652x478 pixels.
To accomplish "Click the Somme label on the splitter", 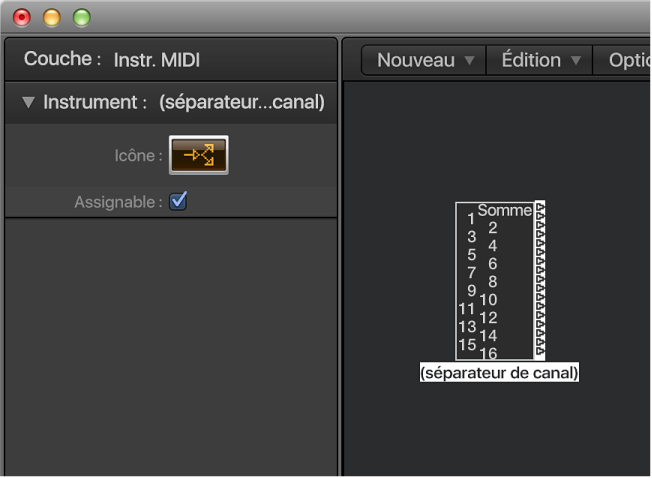I will (x=505, y=210).
